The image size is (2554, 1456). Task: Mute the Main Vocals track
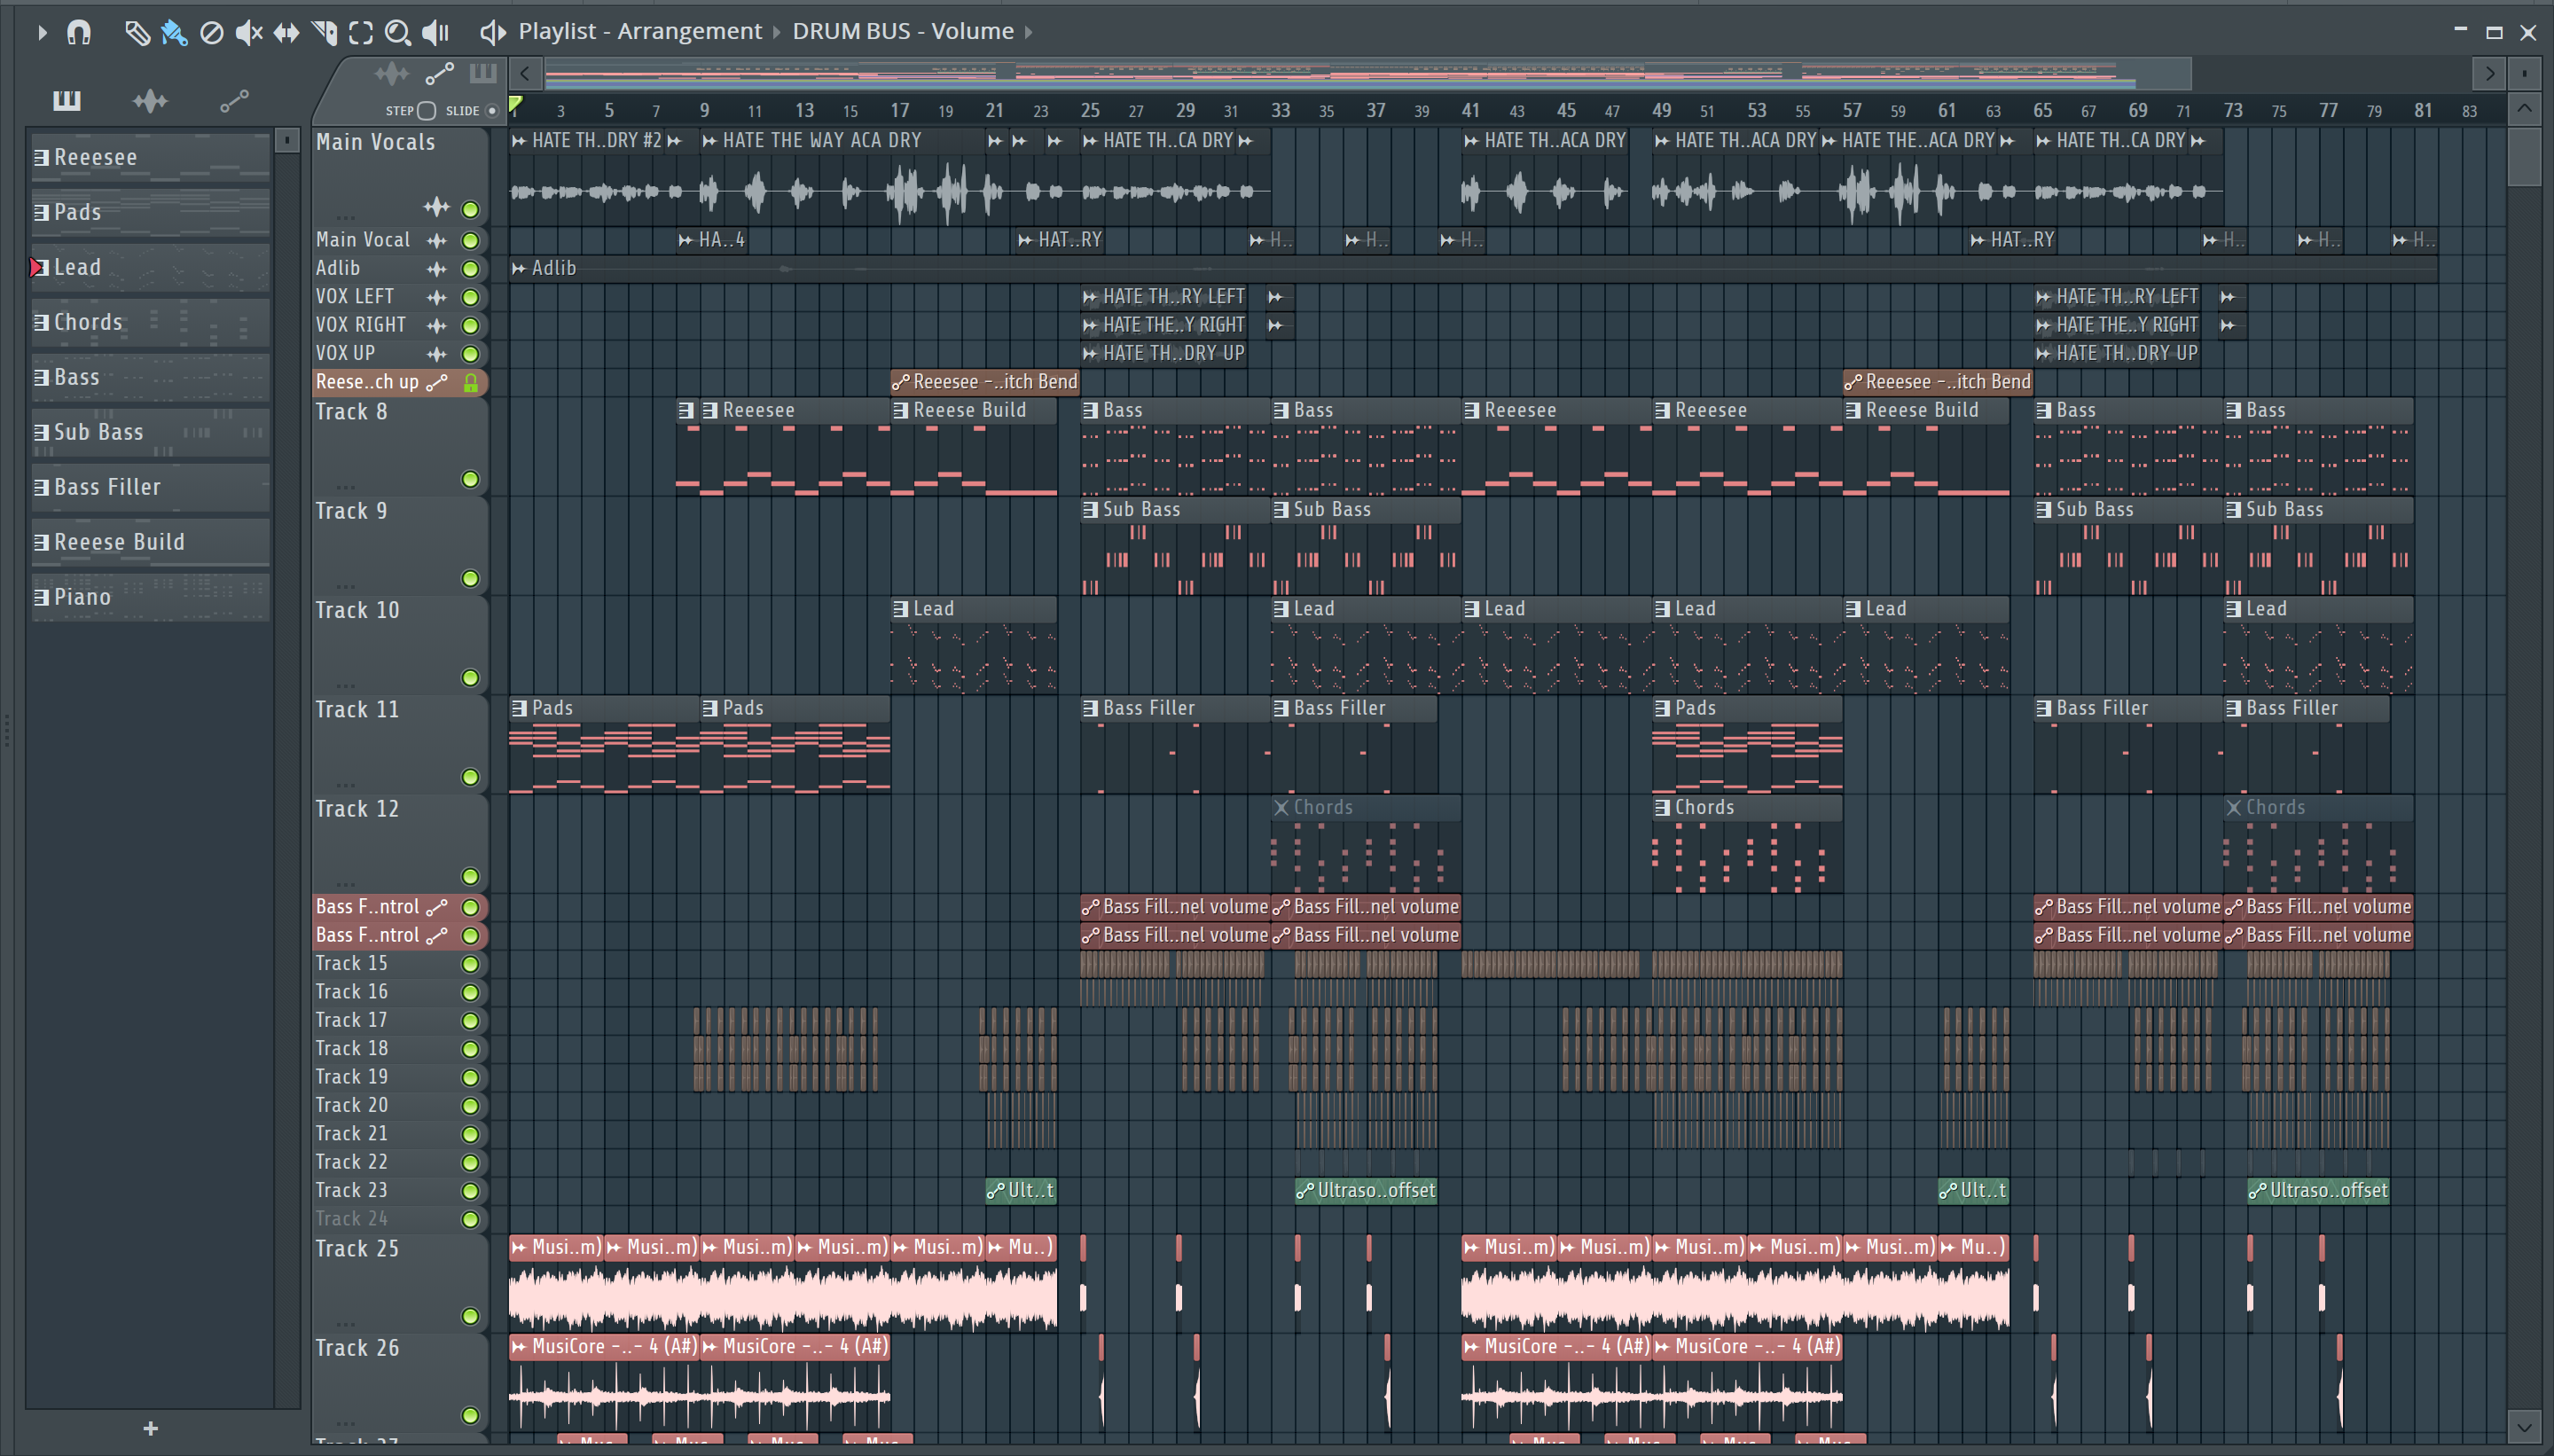pyautogui.click(x=470, y=210)
